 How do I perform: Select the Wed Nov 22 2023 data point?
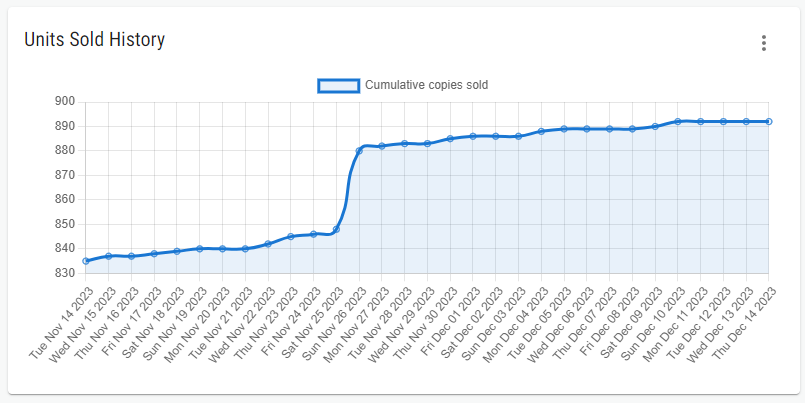268,244
